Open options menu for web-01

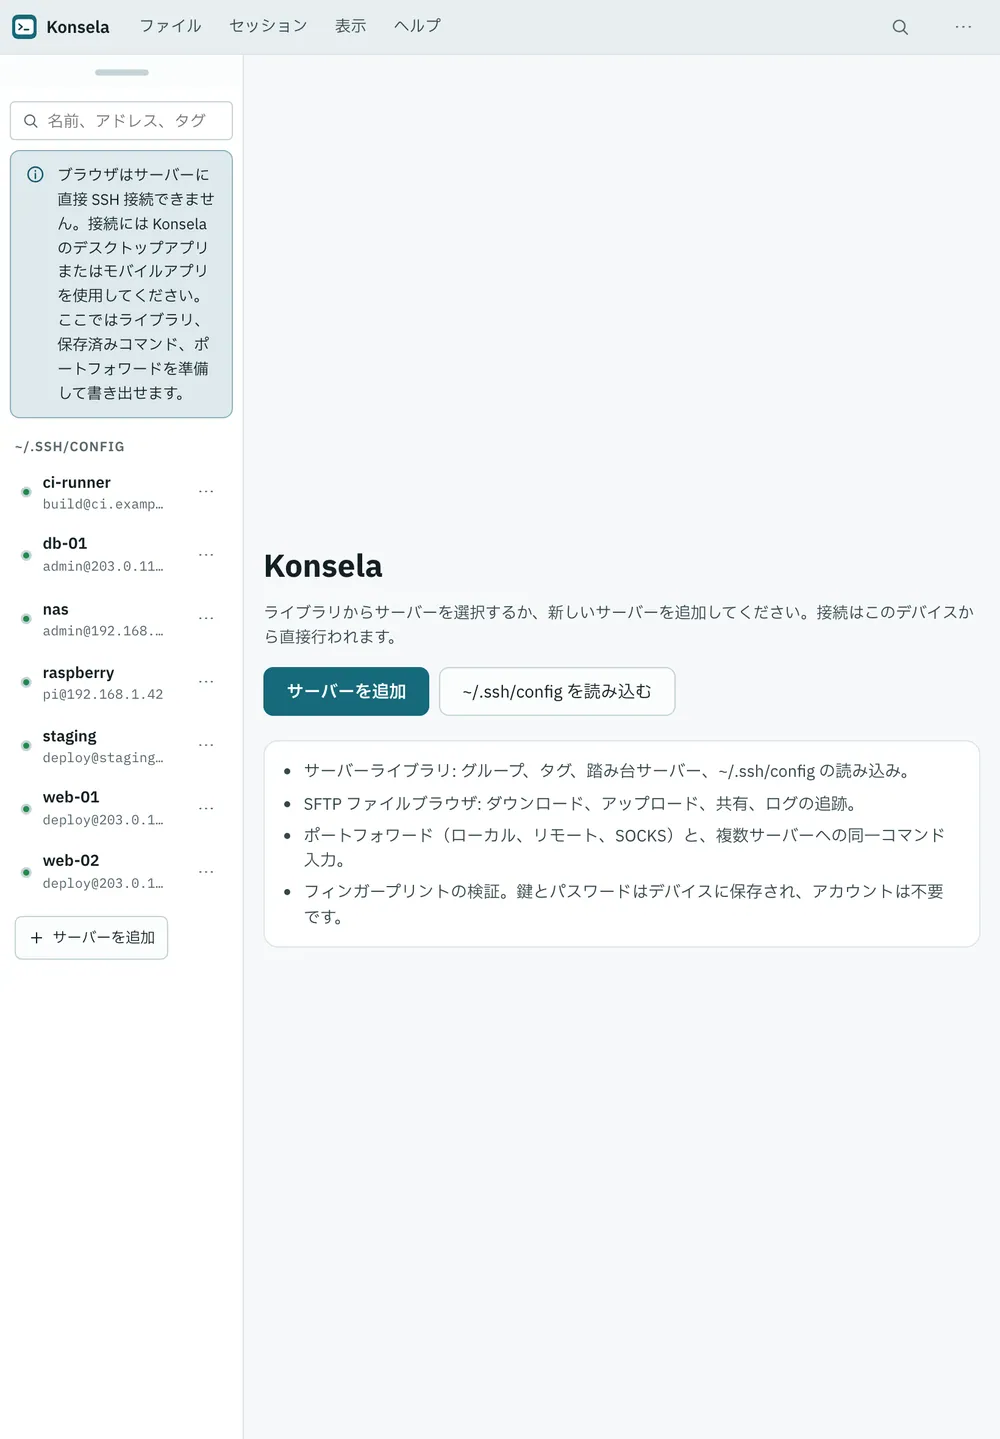click(206, 808)
